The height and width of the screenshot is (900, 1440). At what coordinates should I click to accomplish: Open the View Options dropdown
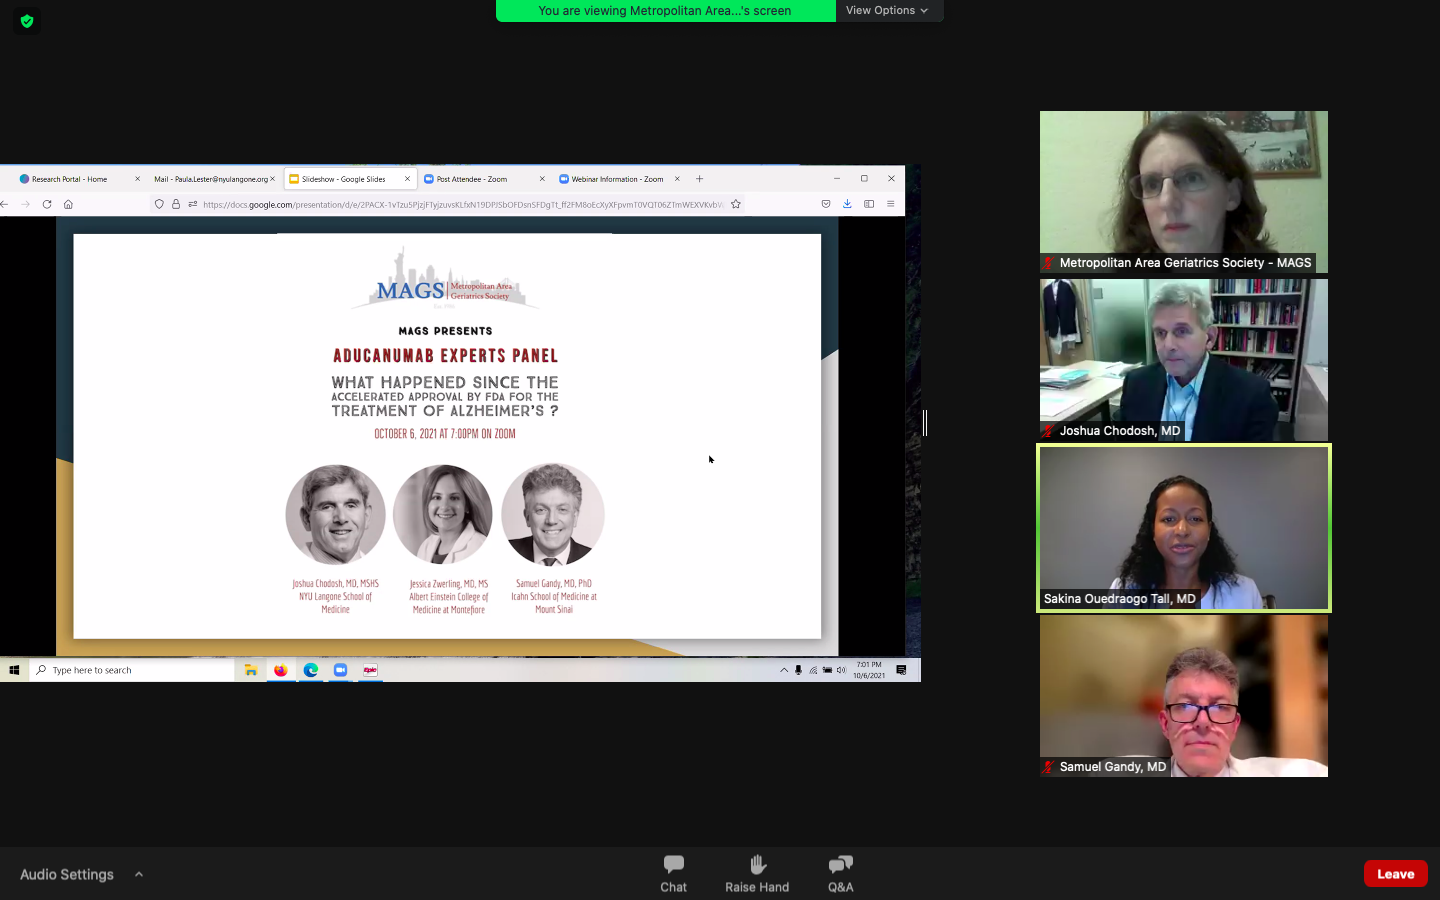coord(888,10)
